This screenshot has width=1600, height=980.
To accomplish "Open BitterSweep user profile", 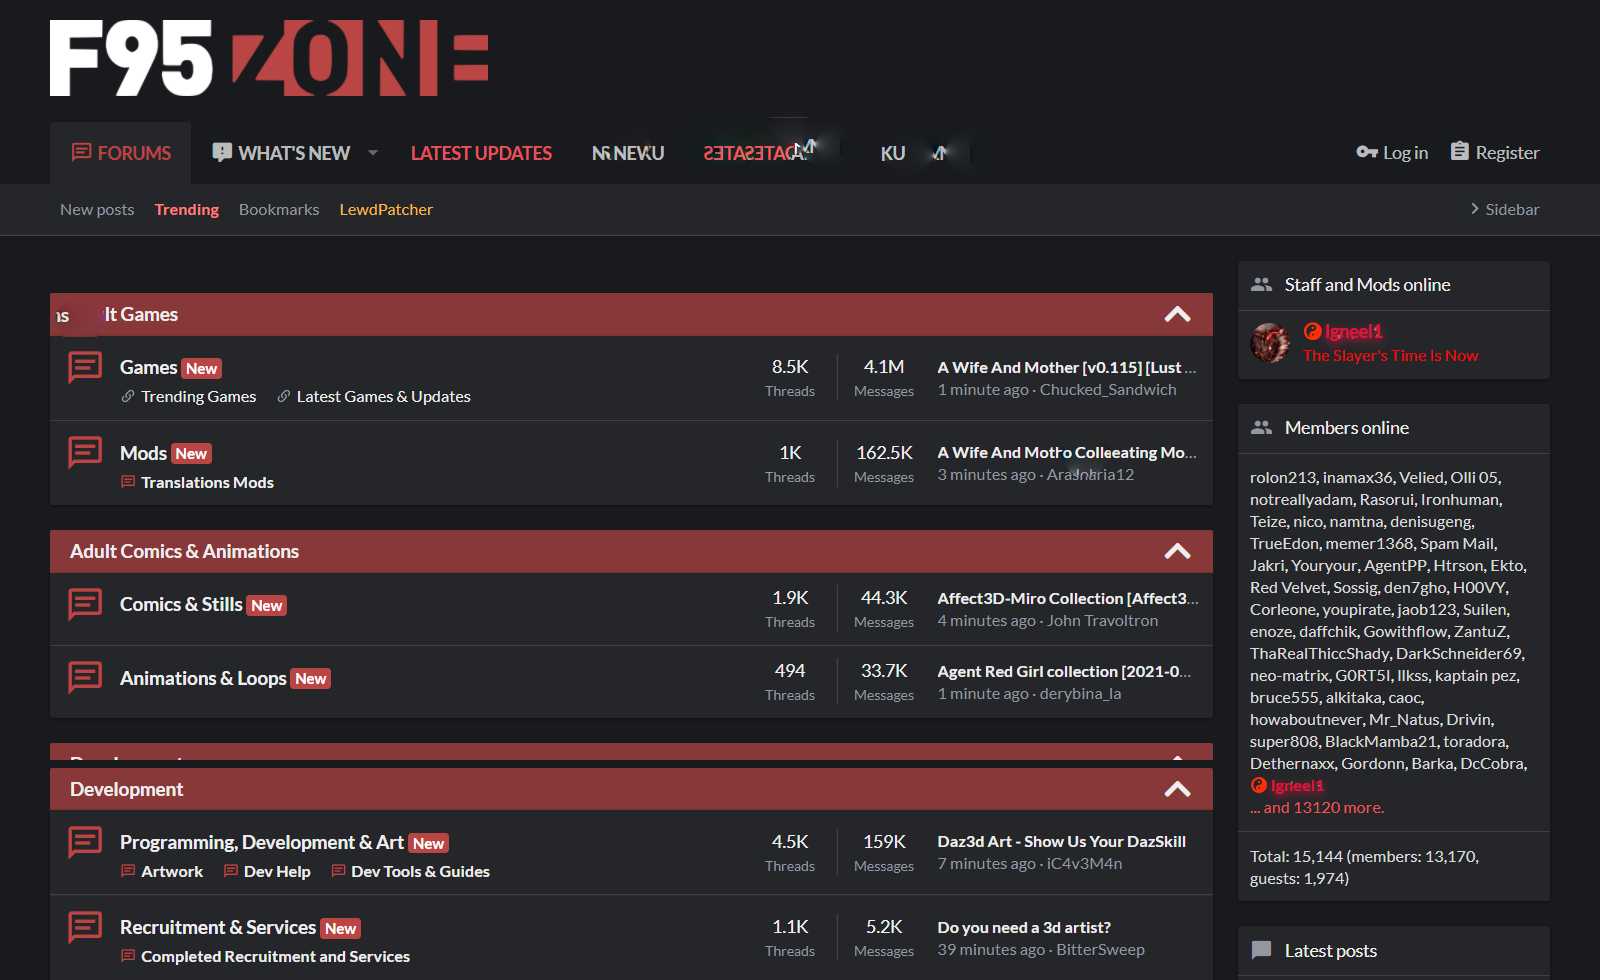I will (1100, 950).
